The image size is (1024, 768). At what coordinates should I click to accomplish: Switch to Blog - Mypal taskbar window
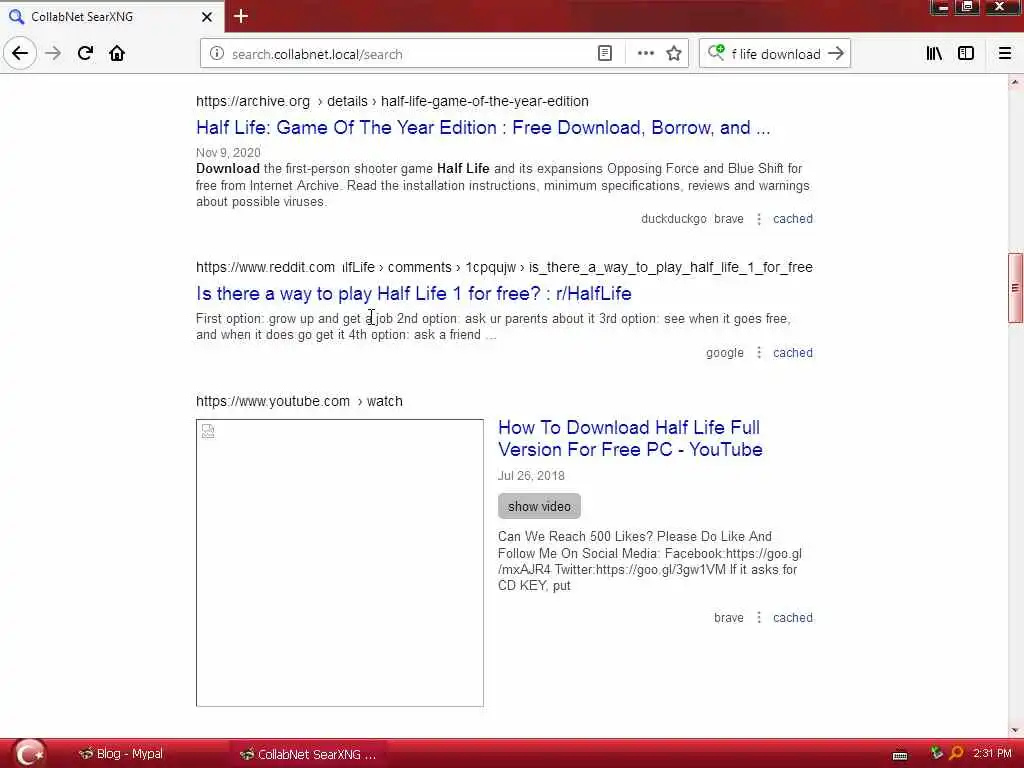[121, 754]
